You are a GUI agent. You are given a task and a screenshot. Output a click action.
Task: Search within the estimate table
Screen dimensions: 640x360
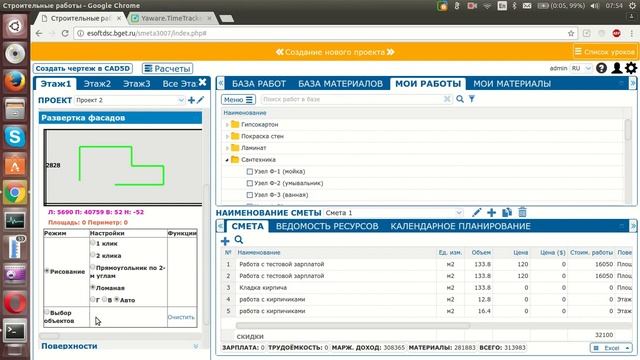click(239, 240)
